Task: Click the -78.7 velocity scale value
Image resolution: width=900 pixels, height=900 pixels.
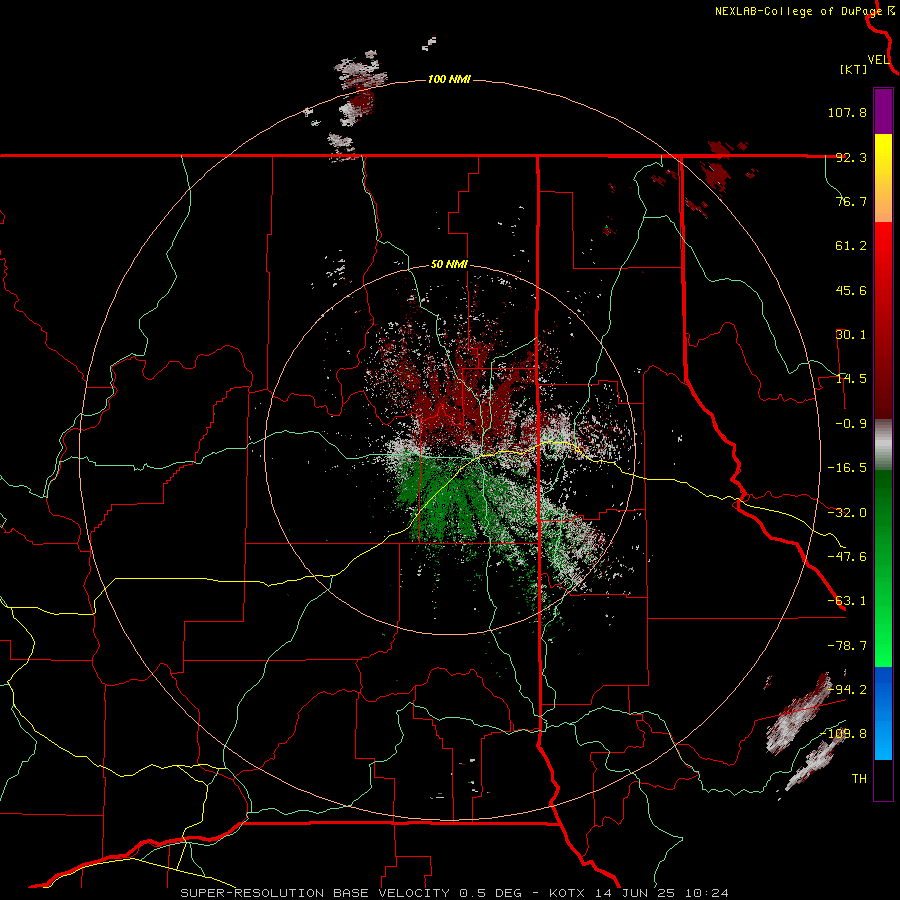Action: pyautogui.click(x=847, y=646)
